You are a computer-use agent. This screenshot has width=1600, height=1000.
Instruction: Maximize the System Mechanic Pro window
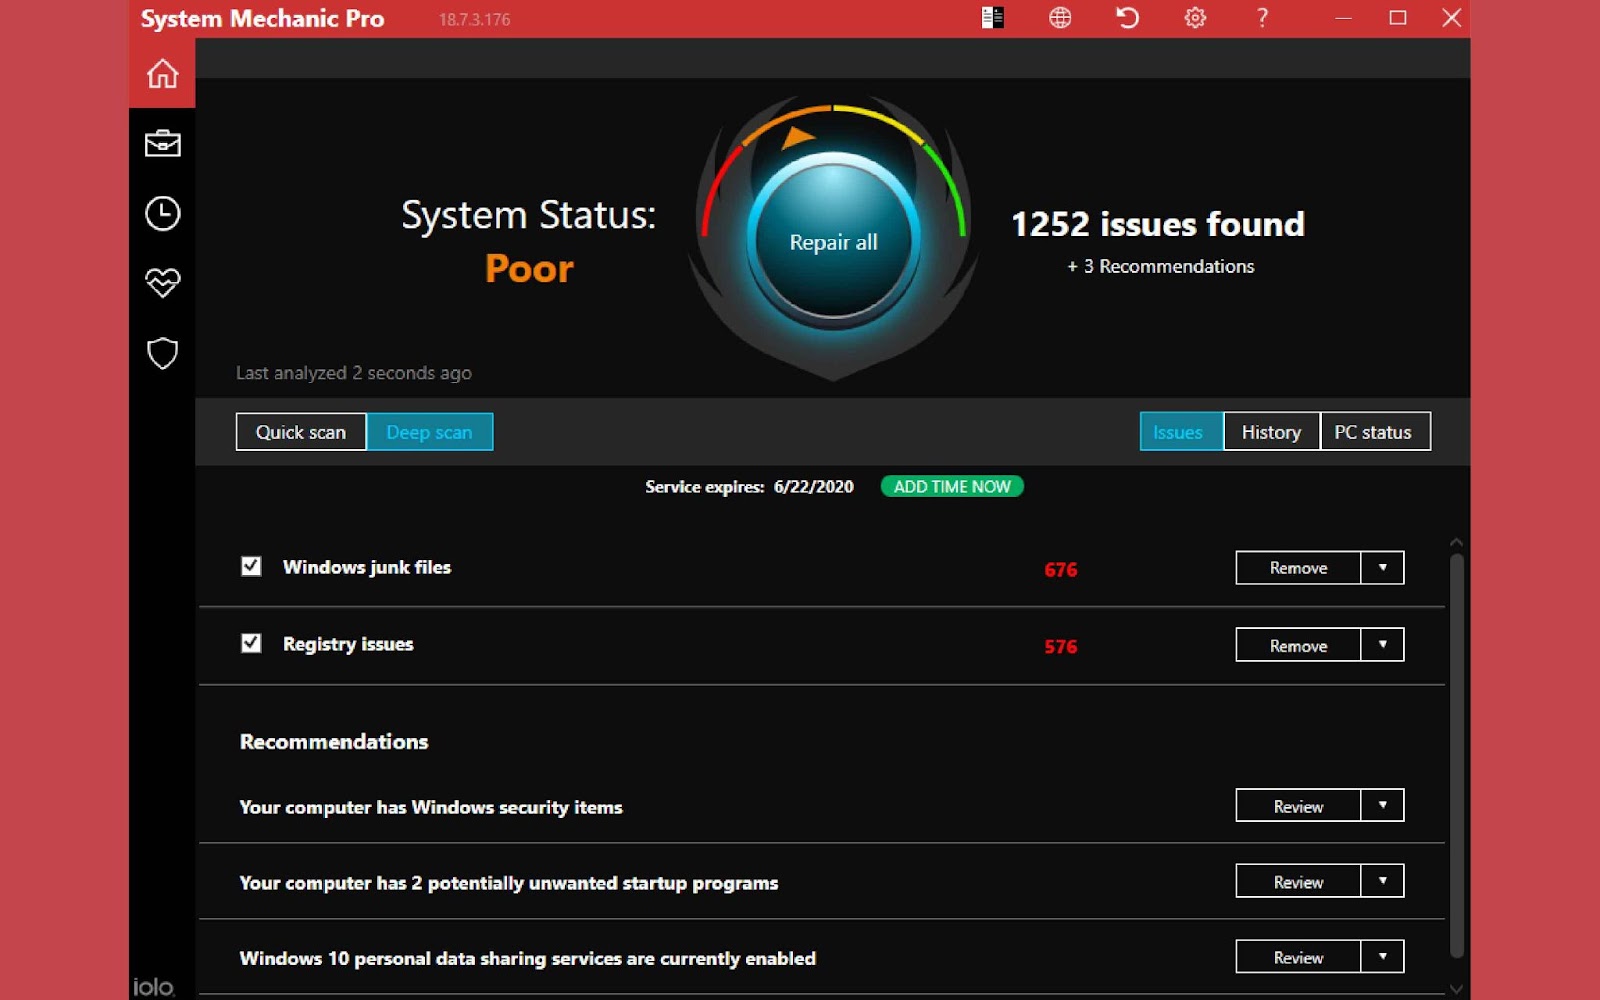pyautogui.click(x=1398, y=18)
